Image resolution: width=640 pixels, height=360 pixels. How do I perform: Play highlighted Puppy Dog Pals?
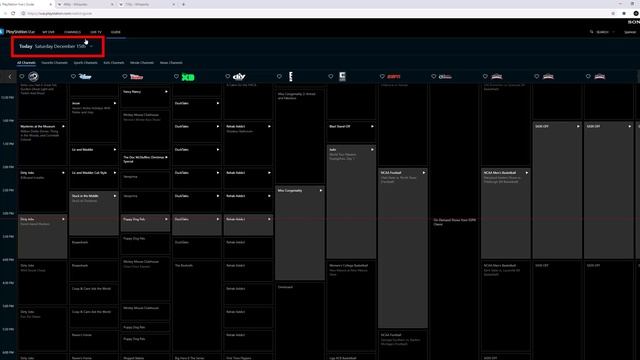(166, 219)
